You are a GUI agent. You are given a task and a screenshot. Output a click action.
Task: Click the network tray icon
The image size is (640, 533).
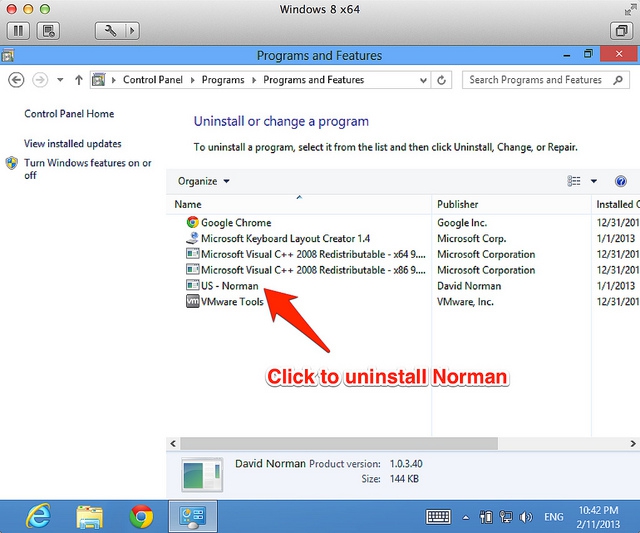point(506,517)
